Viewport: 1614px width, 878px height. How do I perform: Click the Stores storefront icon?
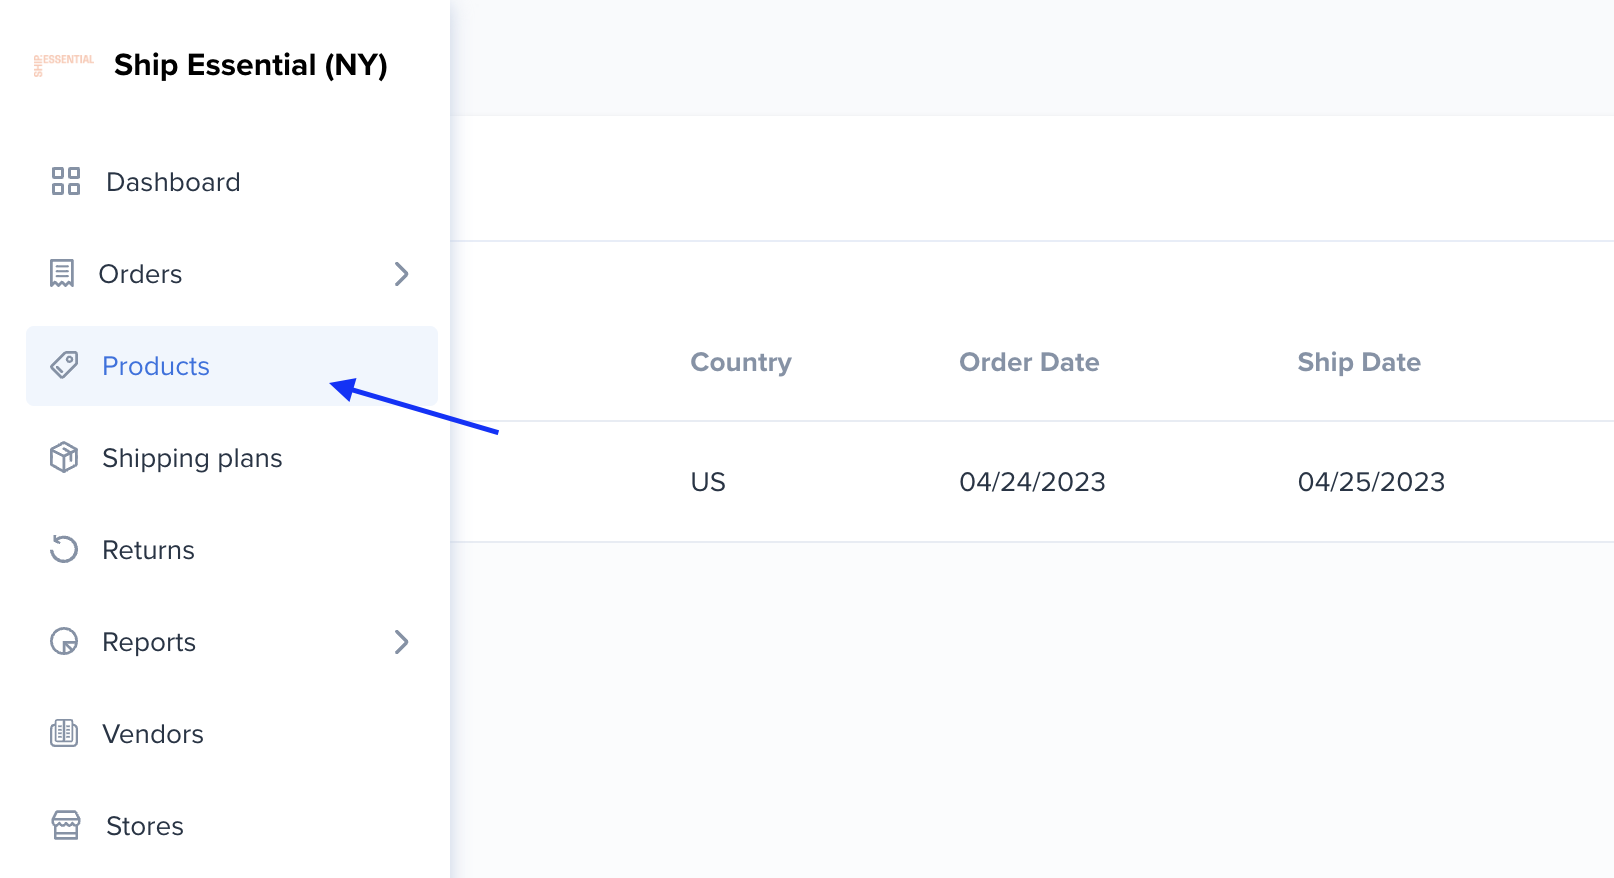click(66, 825)
